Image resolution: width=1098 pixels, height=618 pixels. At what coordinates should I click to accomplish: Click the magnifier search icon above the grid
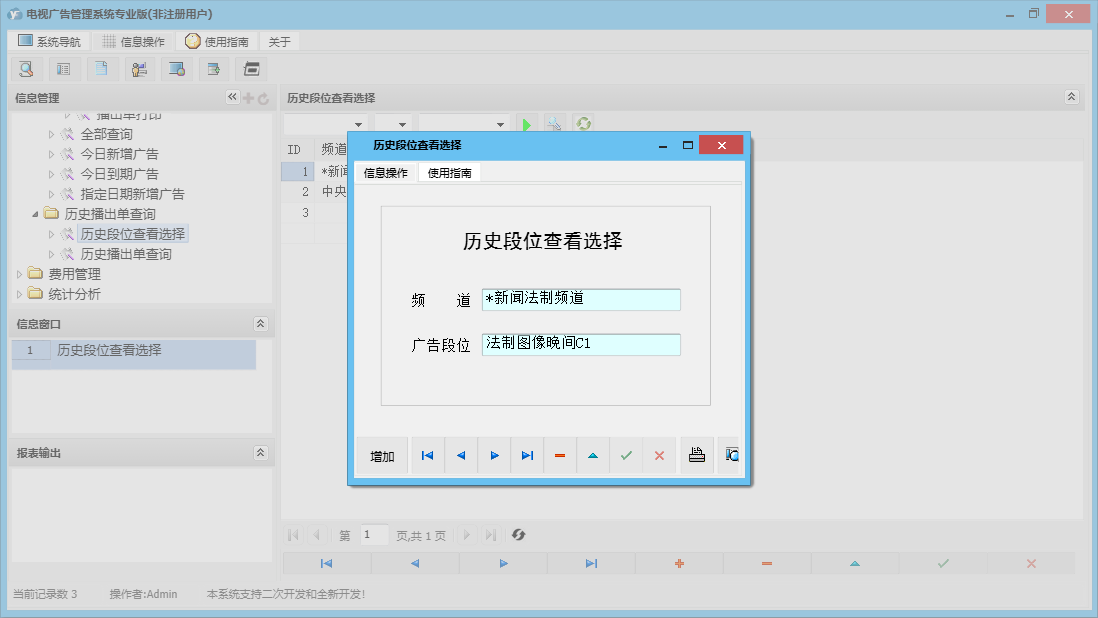coord(555,123)
